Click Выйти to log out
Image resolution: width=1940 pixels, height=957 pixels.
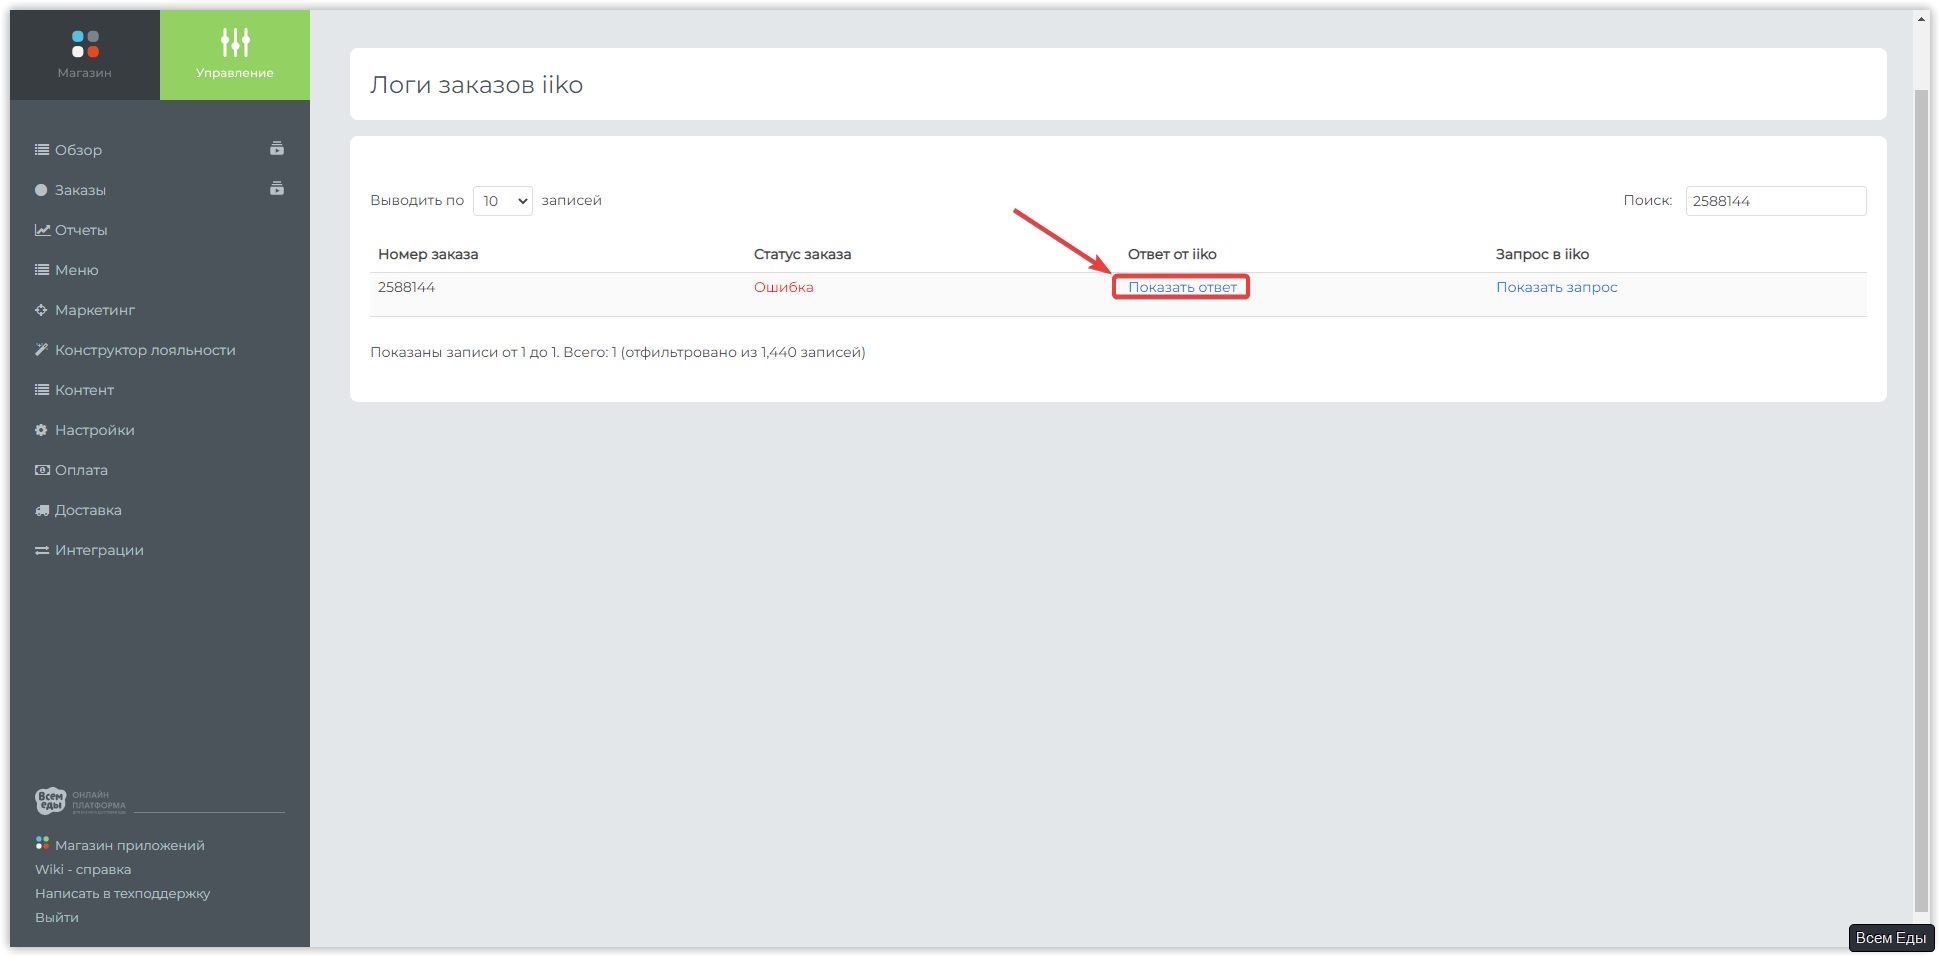[x=57, y=918]
